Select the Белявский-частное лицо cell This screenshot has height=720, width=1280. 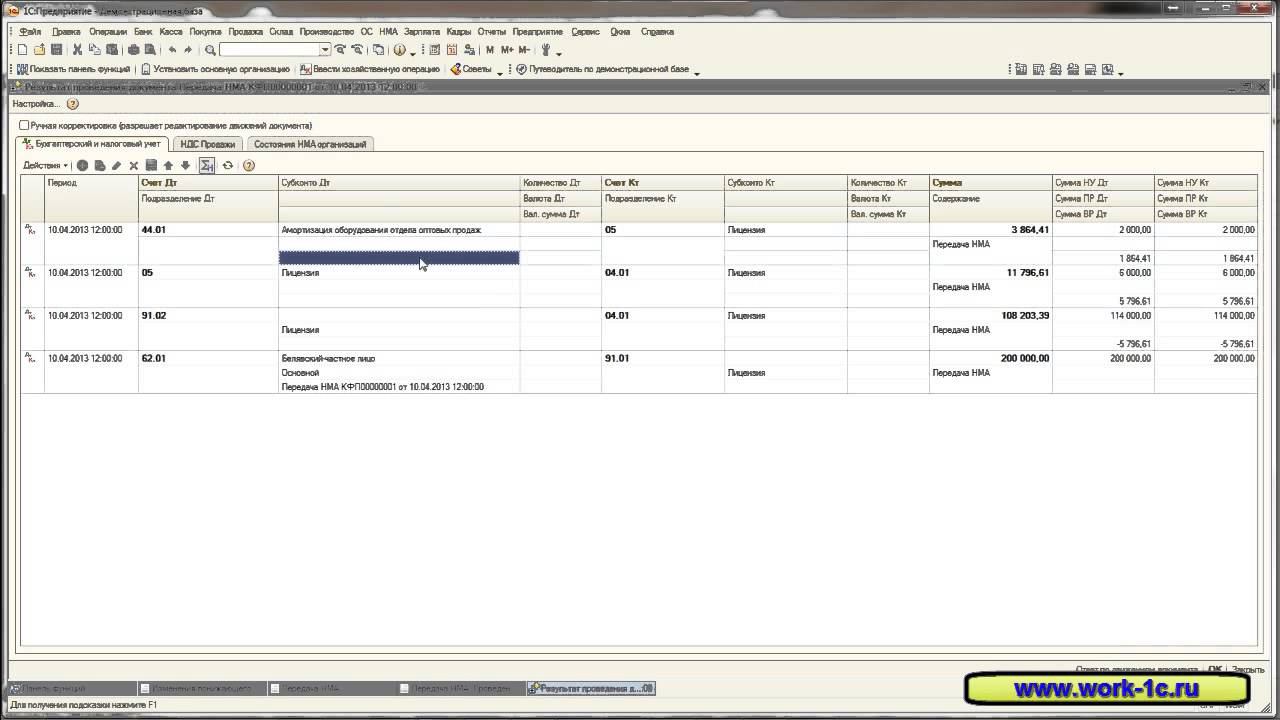point(399,358)
